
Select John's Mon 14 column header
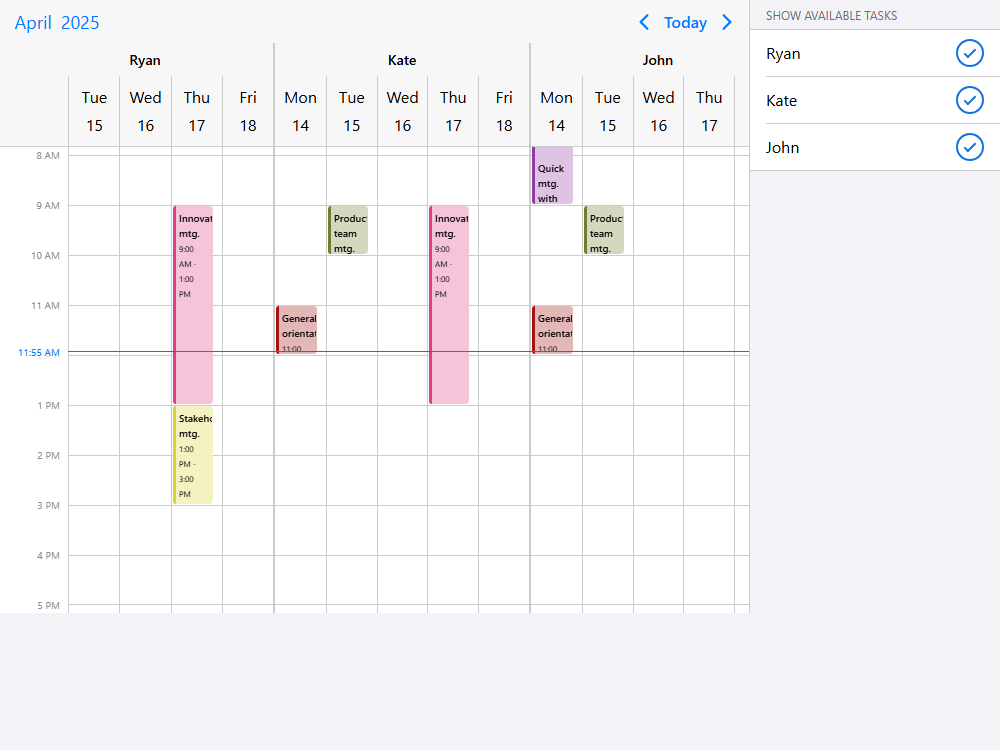tap(556, 112)
